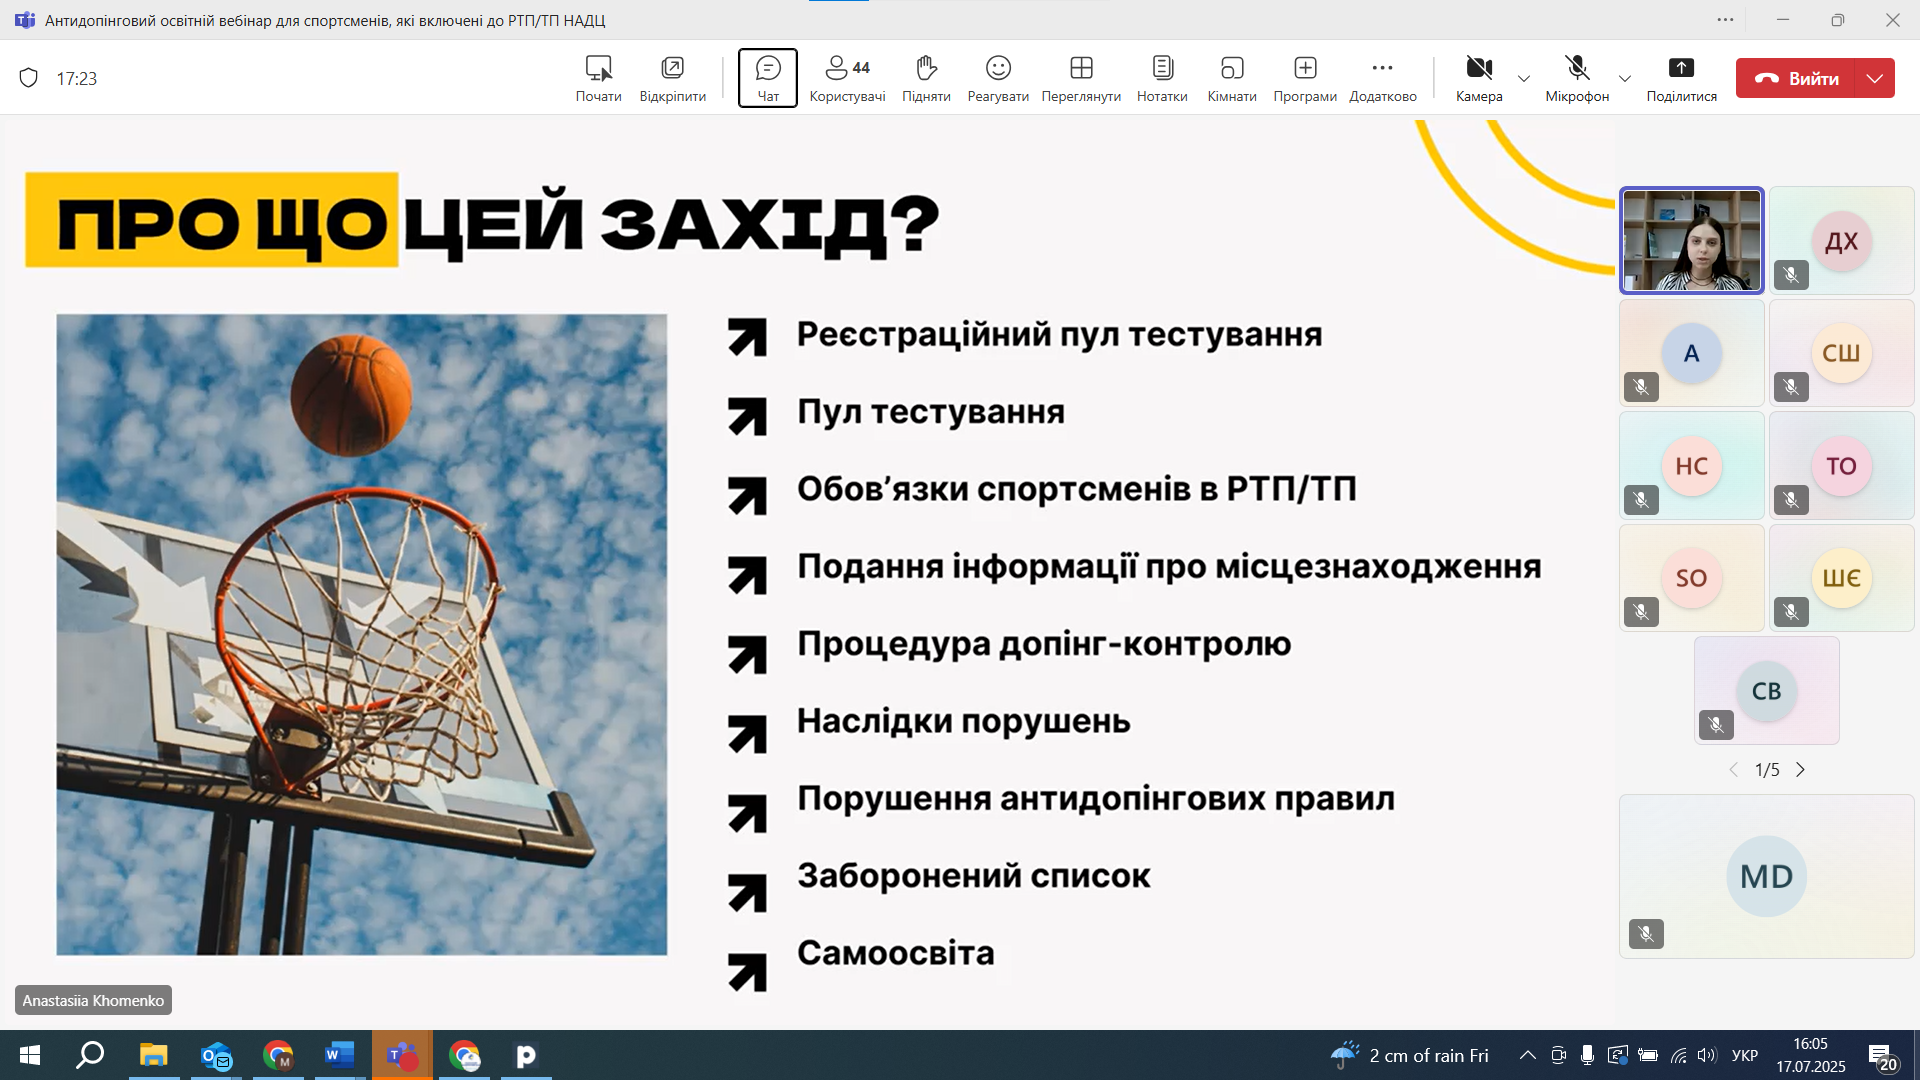Open the clock and calendar 16:05

pos(1810,1055)
